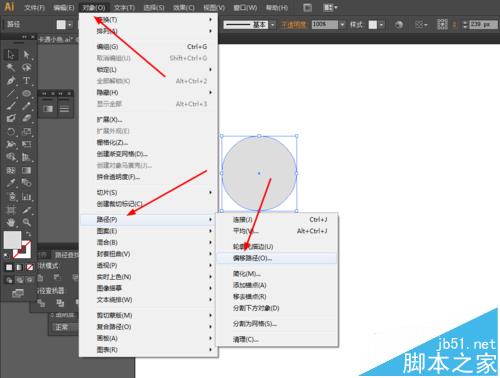
Task: Choose 扩展(X)... in the object menu
Action: click(x=148, y=119)
